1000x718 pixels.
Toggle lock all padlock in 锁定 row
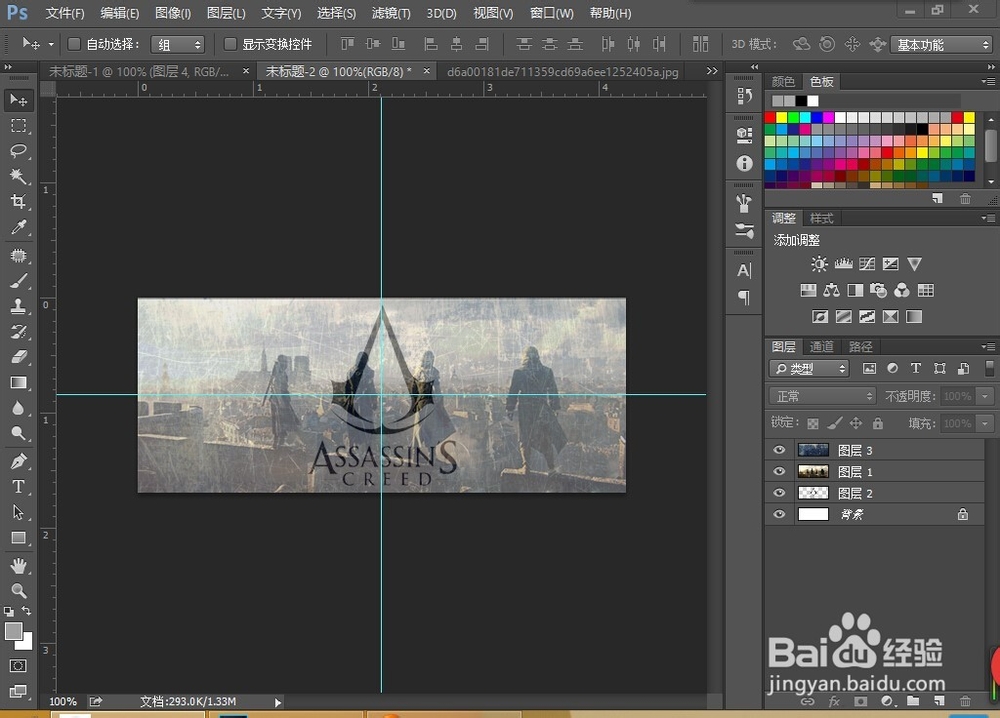[878, 423]
